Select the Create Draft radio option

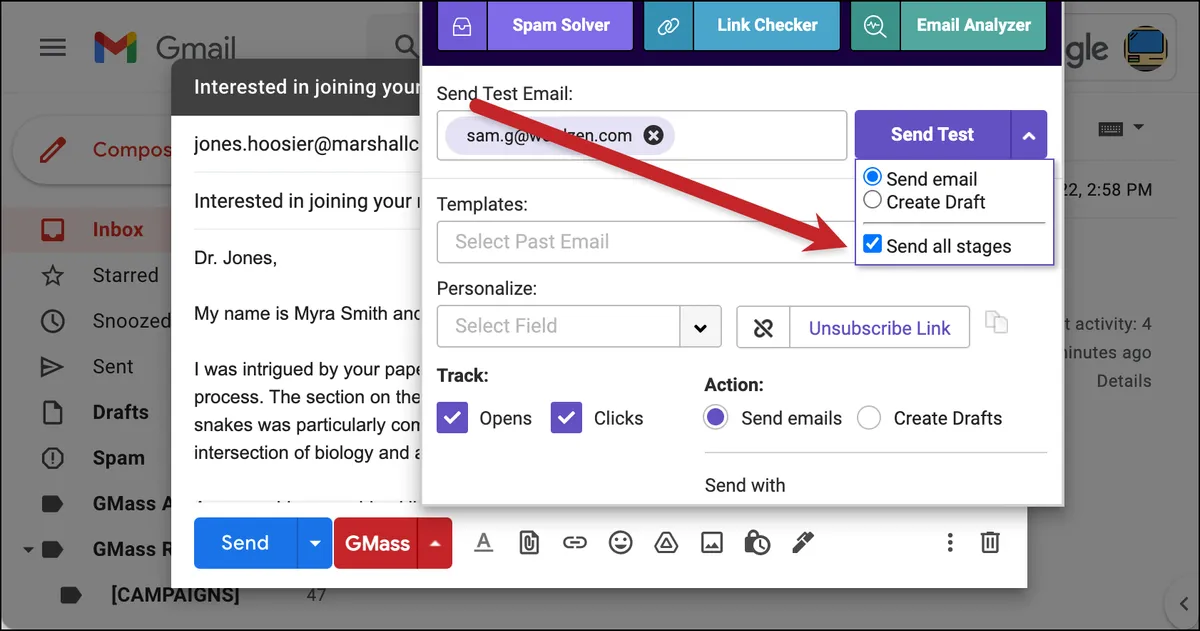tap(872, 200)
